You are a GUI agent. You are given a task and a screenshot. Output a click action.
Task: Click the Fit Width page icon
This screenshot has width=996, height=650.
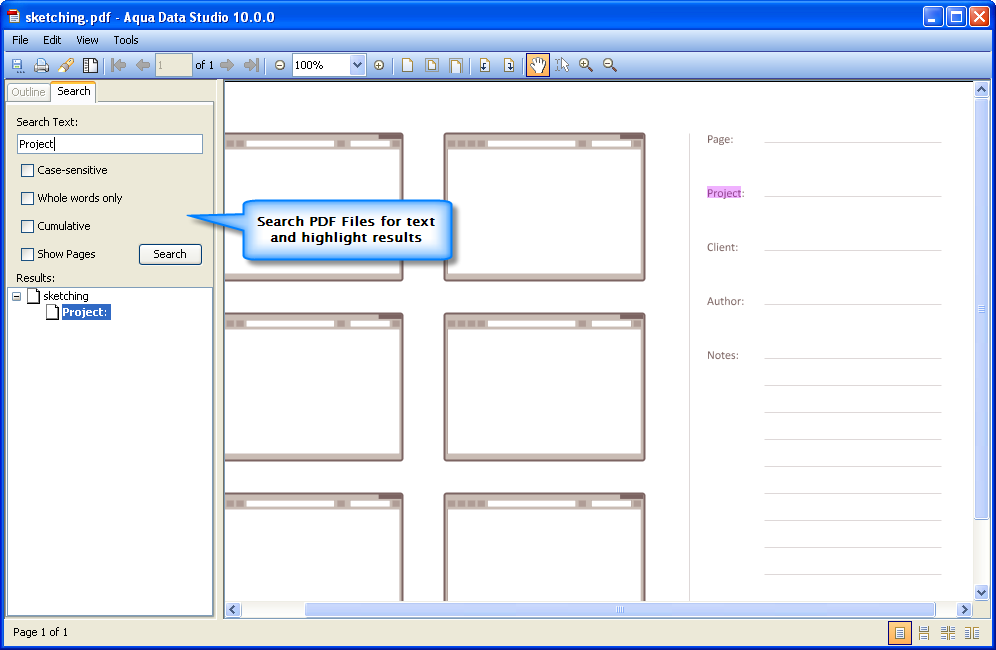455,65
